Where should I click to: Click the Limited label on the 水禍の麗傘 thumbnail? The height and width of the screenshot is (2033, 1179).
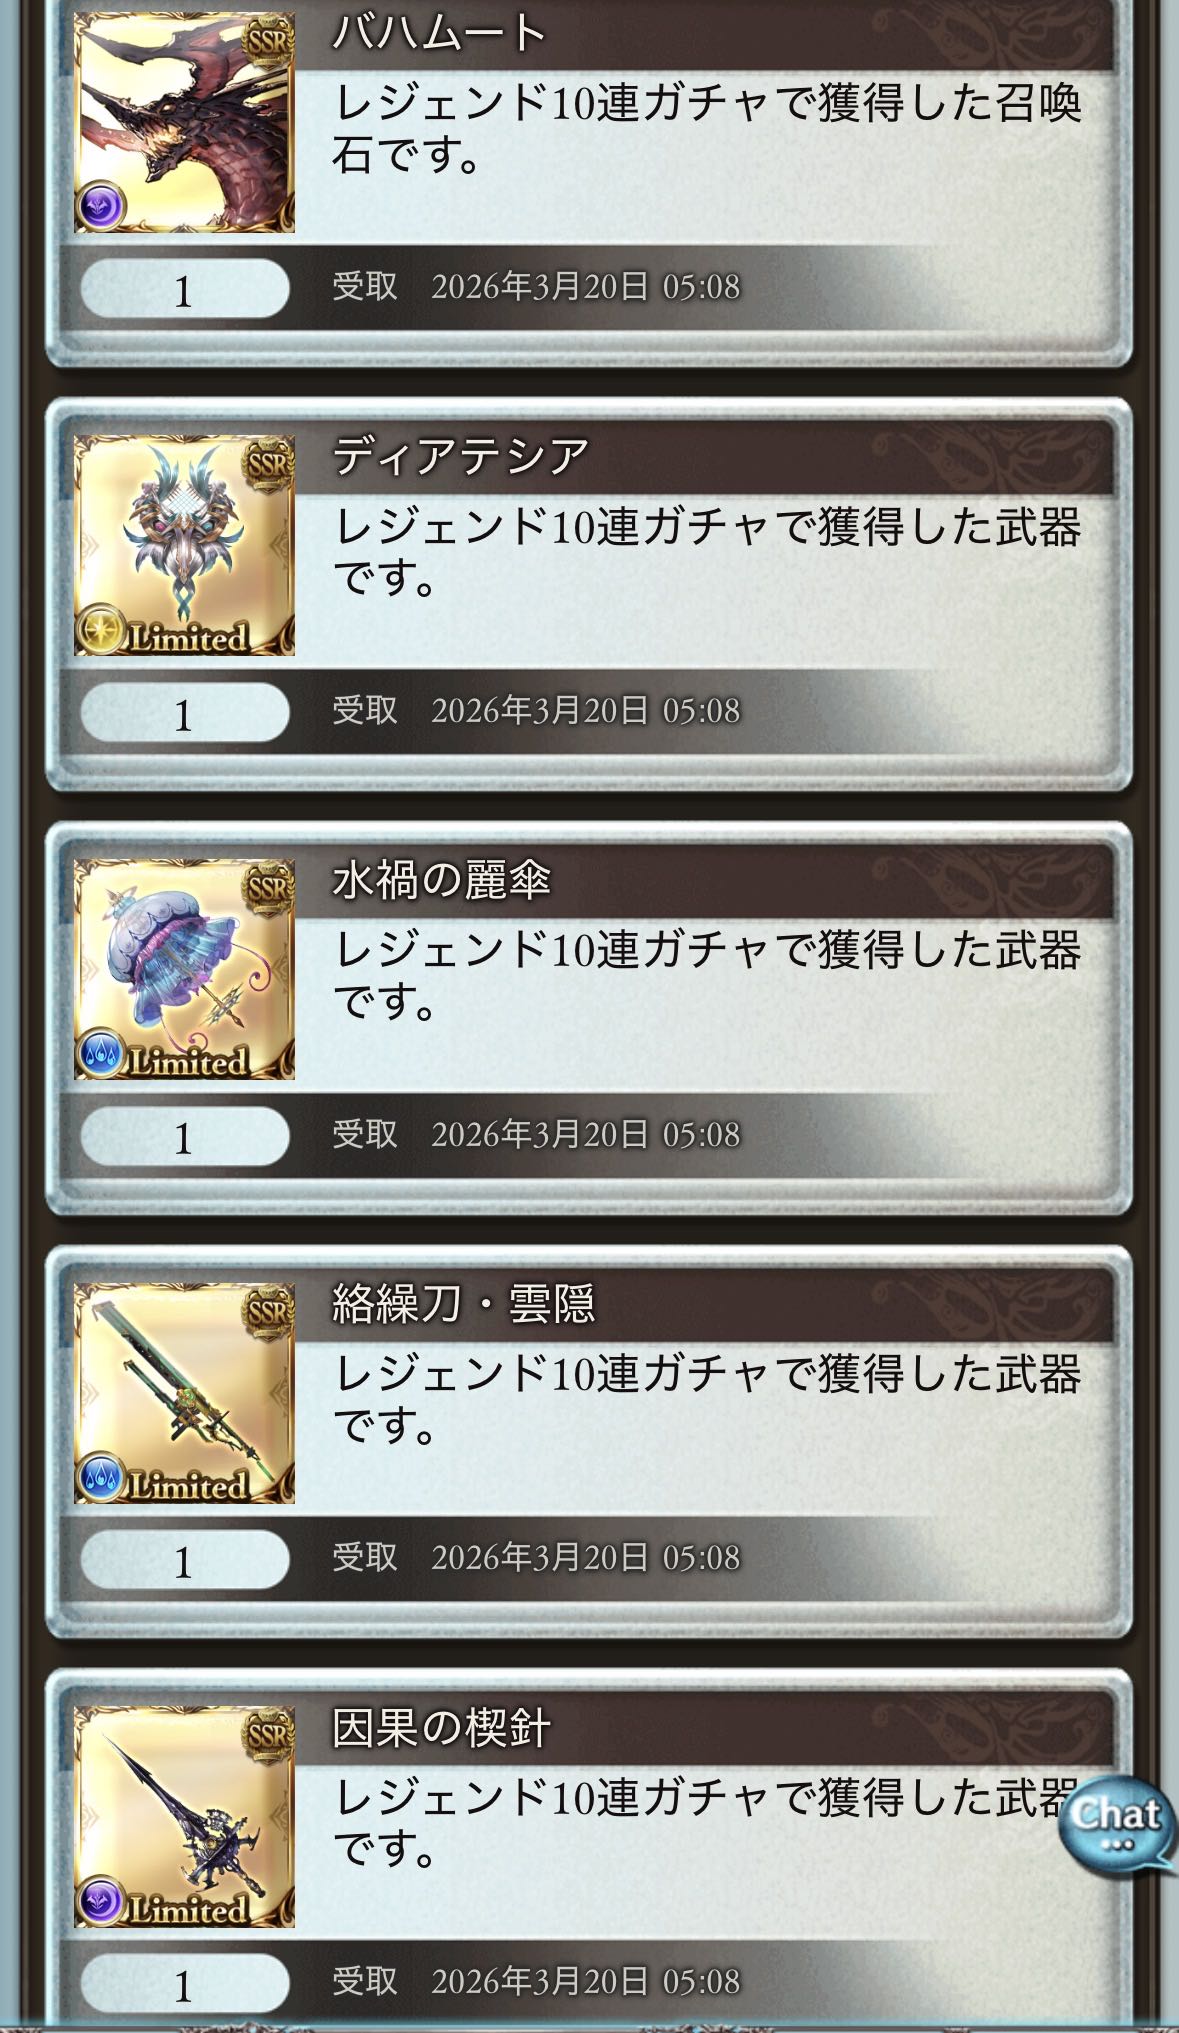pos(187,1061)
